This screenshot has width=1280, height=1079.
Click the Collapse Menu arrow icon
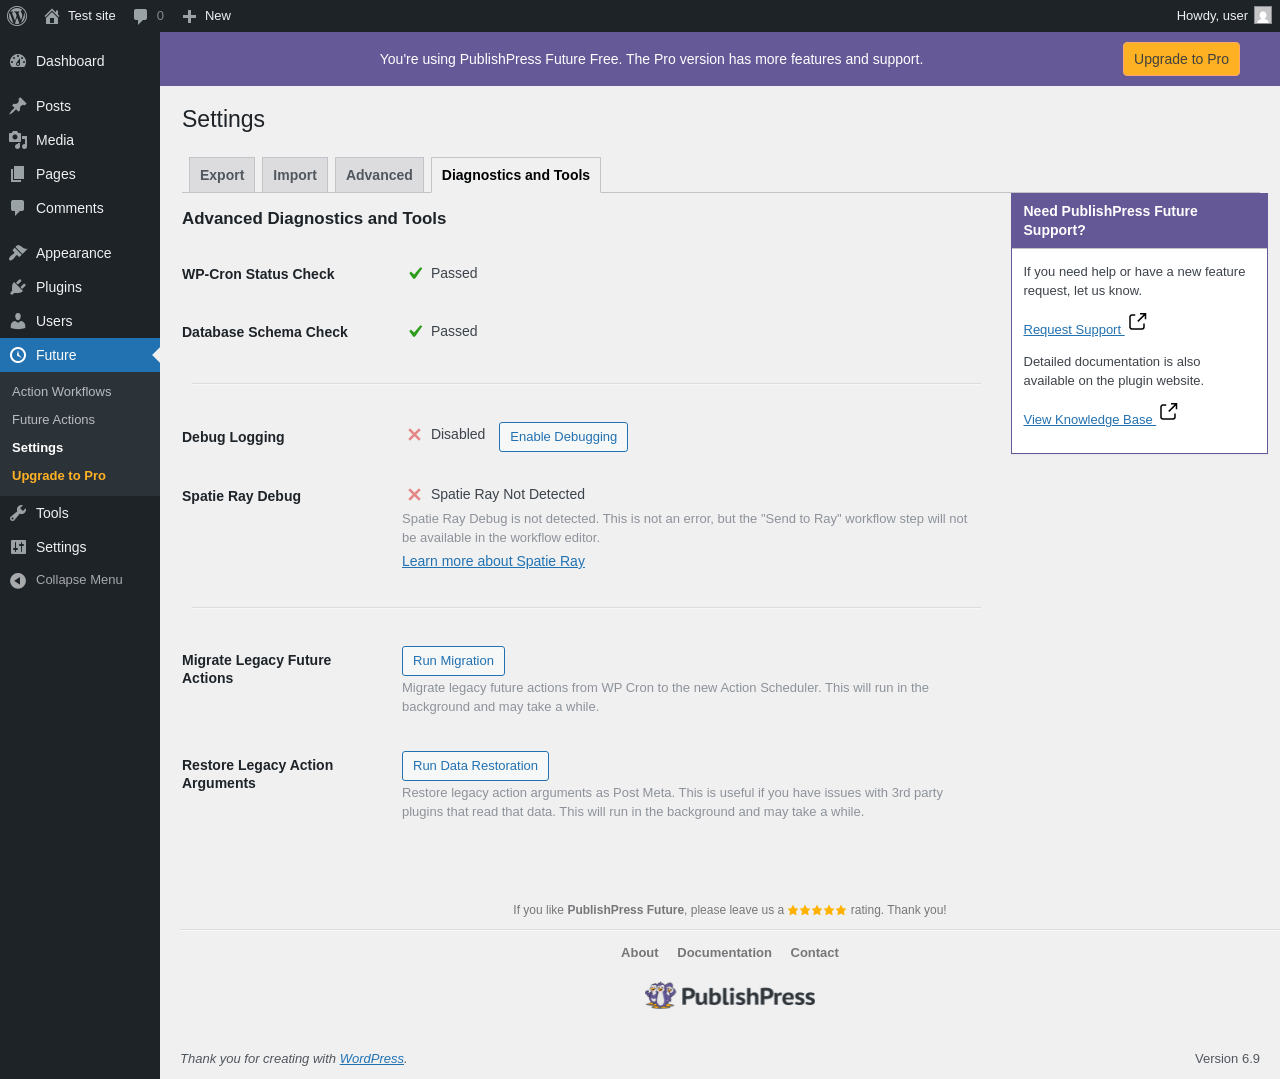[x=18, y=580]
